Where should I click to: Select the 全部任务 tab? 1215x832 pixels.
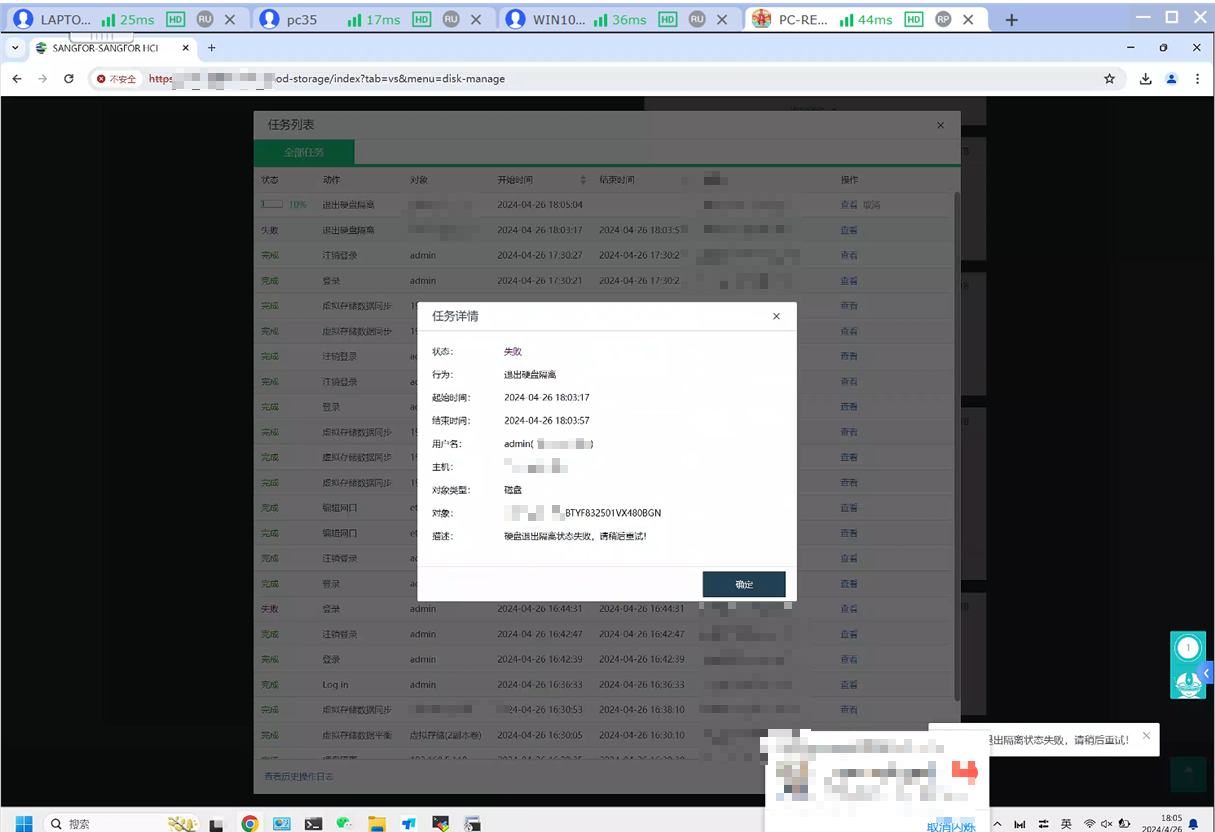[304, 153]
